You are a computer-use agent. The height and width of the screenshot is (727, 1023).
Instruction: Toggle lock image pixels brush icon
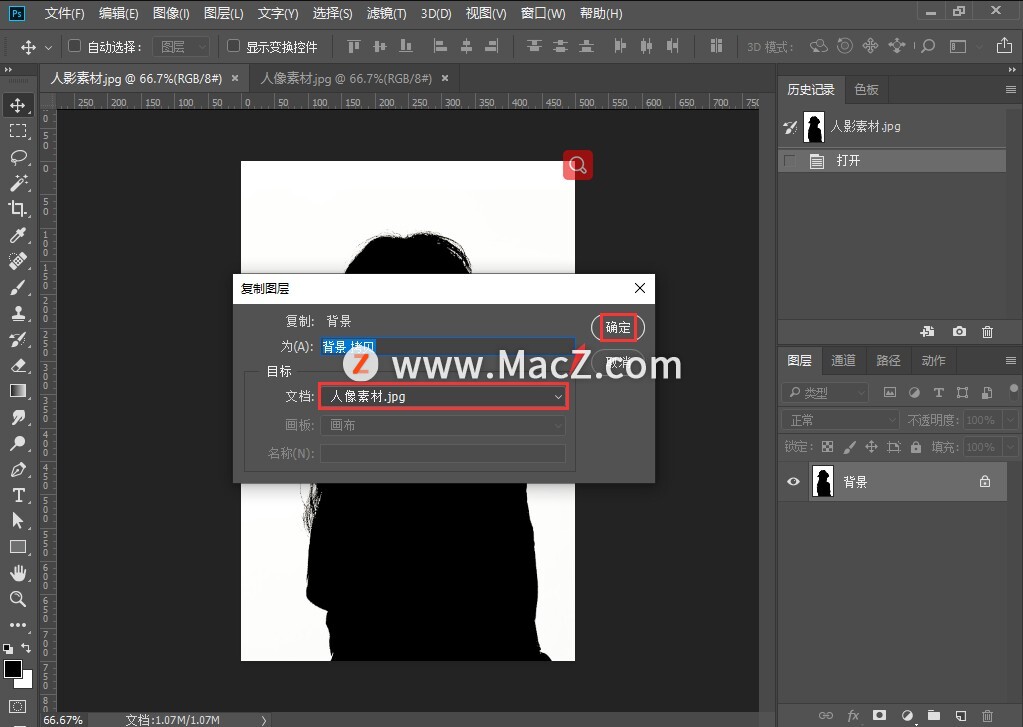pos(849,447)
